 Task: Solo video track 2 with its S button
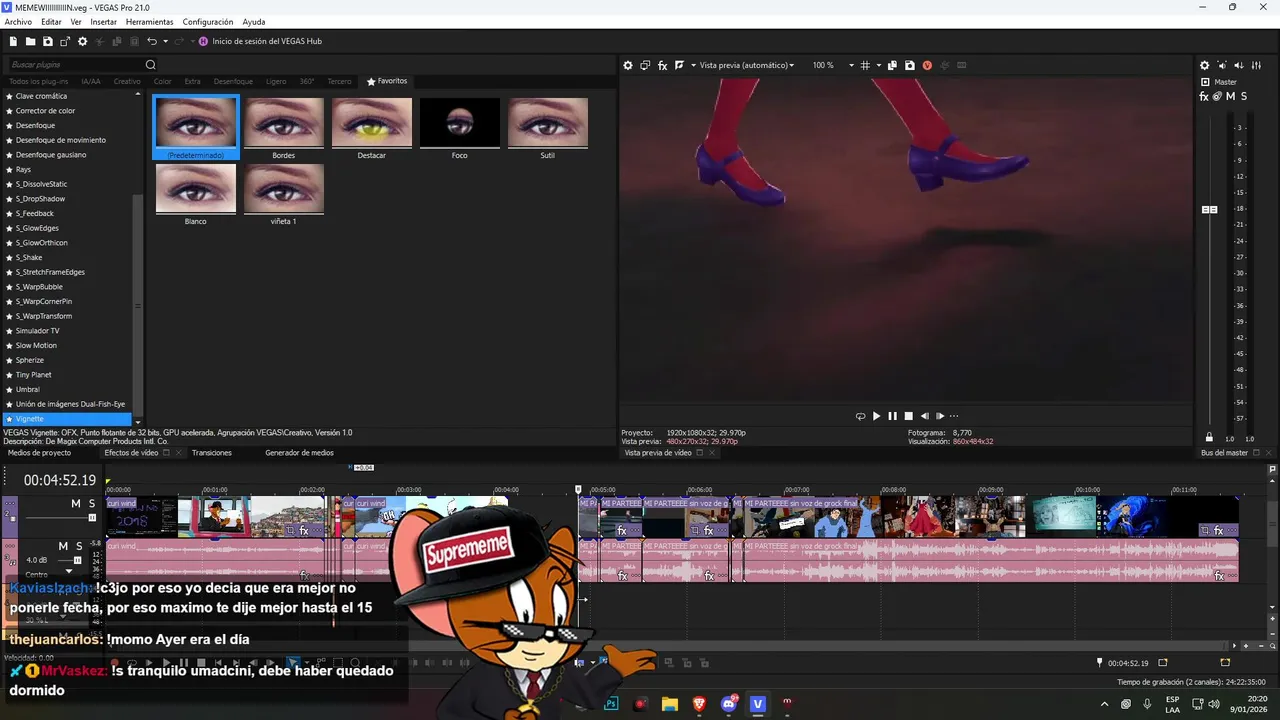click(92, 503)
